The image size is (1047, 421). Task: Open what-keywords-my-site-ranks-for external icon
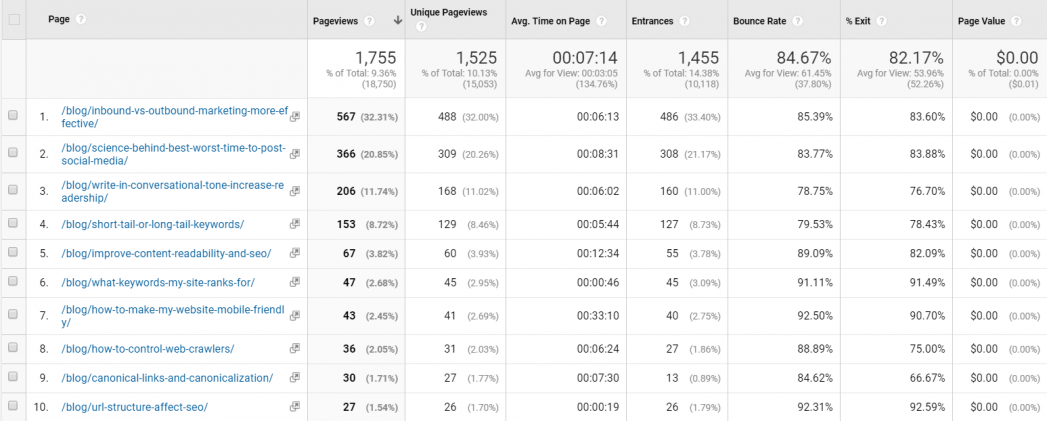pyautogui.click(x=294, y=282)
